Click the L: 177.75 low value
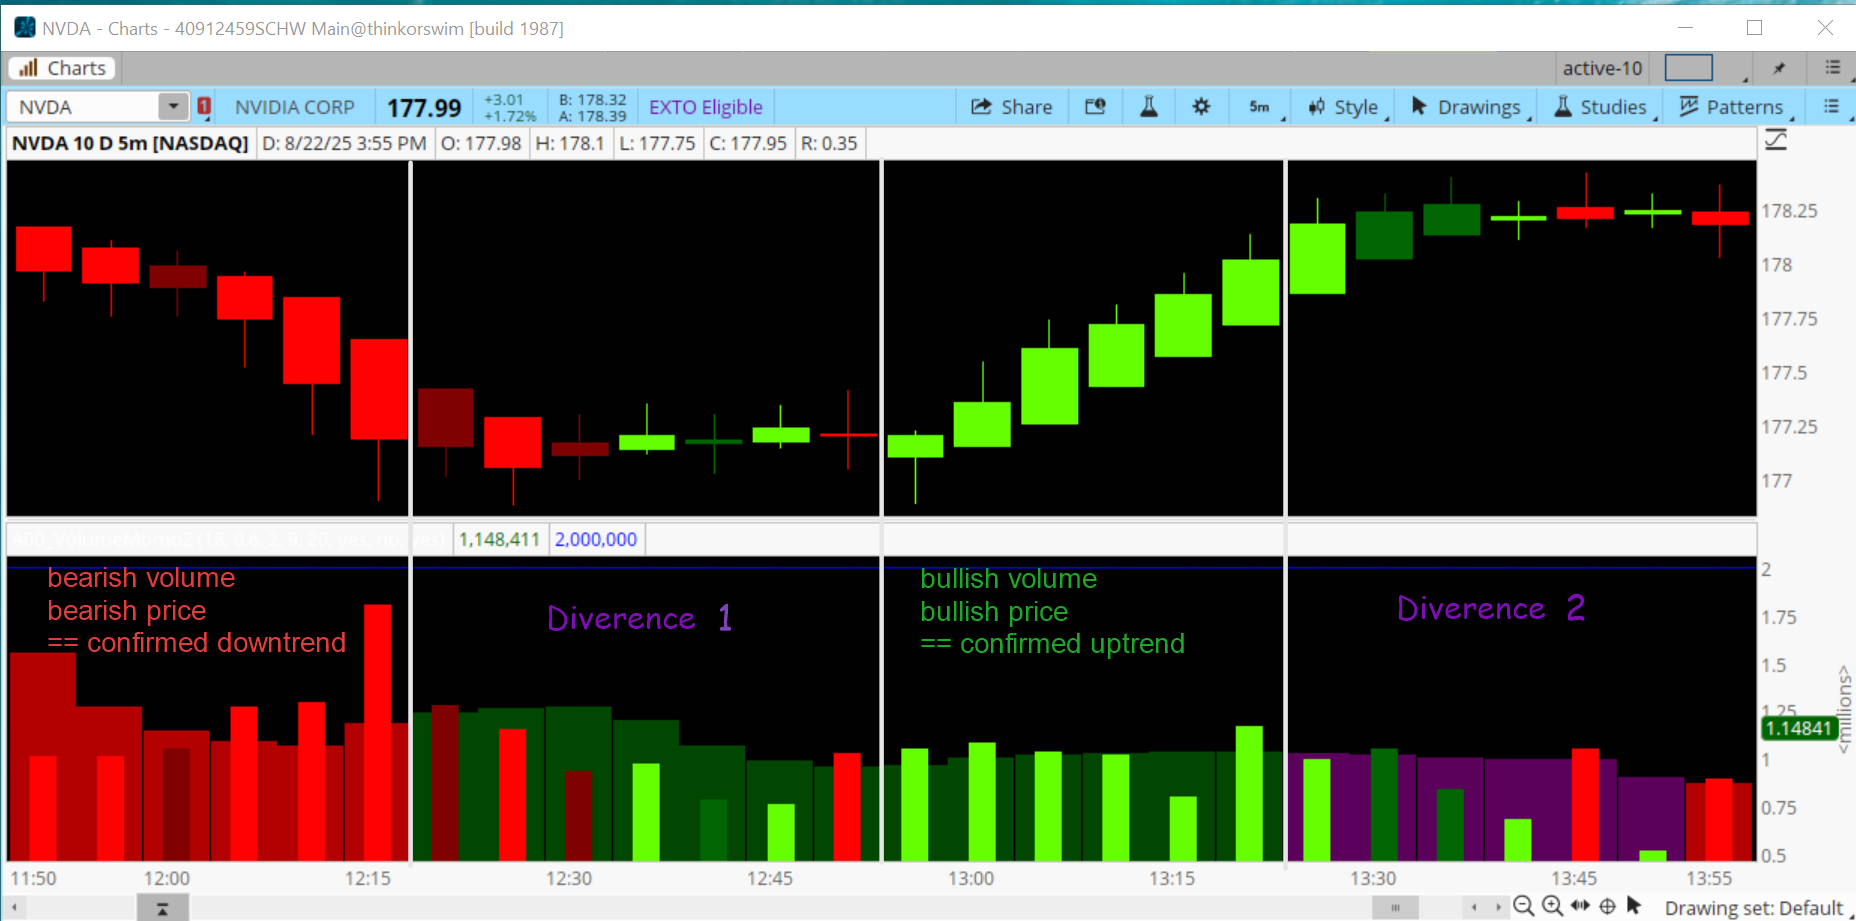The width and height of the screenshot is (1856, 921). click(x=657, y=143)
